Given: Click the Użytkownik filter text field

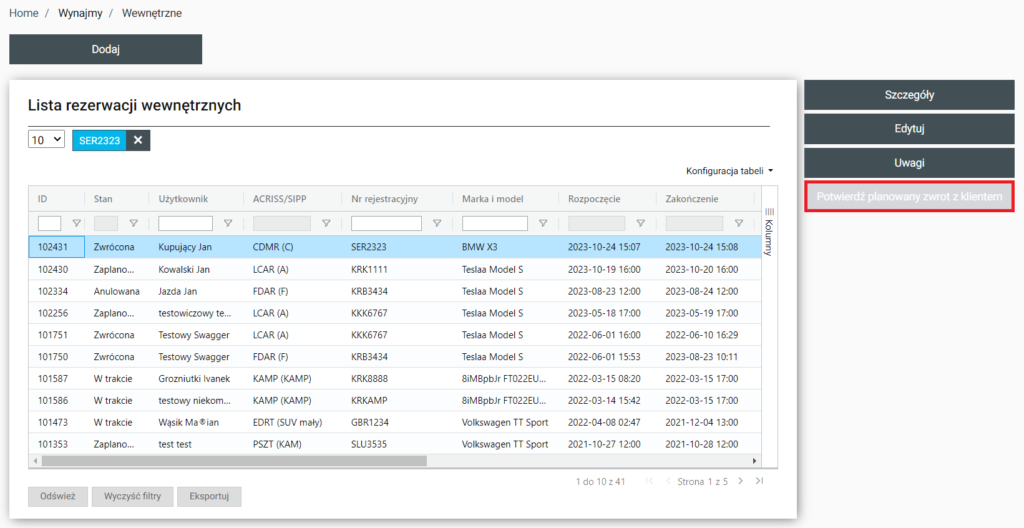Looking at the screenshot, I should pos(185,224).
